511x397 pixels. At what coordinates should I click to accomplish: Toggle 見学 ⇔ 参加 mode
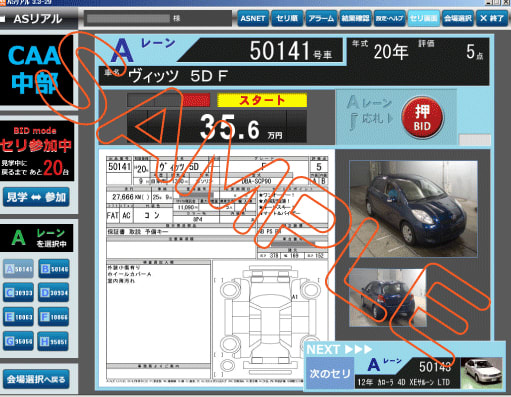(36, 197)
